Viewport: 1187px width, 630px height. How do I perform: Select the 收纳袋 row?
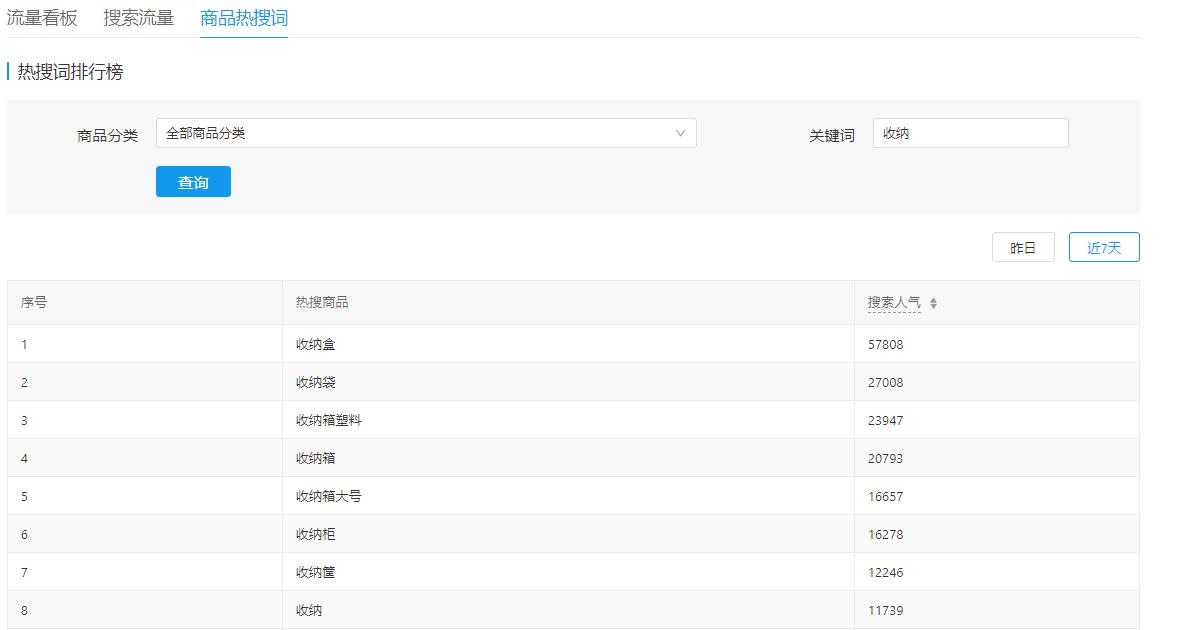point(315,382)
